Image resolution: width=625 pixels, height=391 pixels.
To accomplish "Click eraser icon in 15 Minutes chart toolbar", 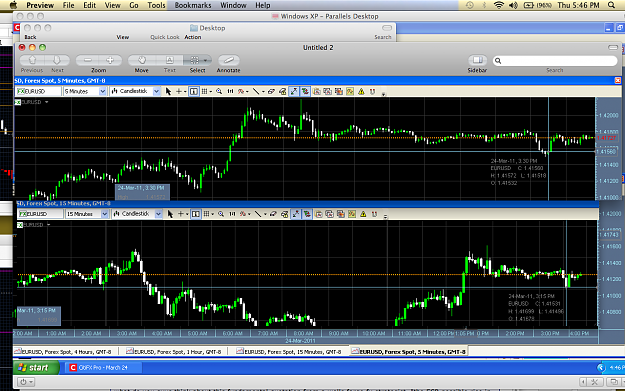I will (273, 214).
